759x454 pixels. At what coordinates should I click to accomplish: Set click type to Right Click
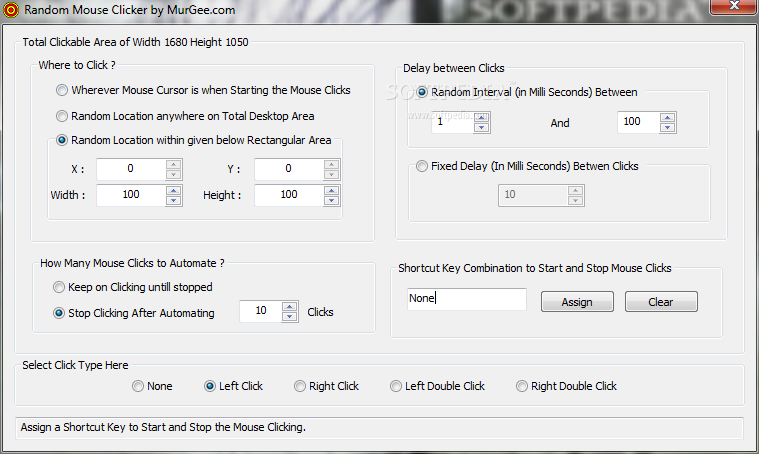click(300, 386)
